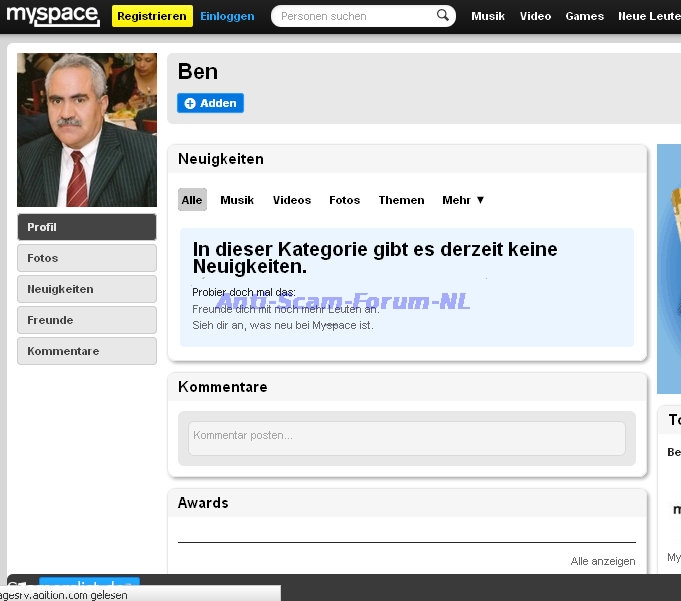Select the Alle news filter
This screenshot has height=601, width=681.
[x=192, y=200]
